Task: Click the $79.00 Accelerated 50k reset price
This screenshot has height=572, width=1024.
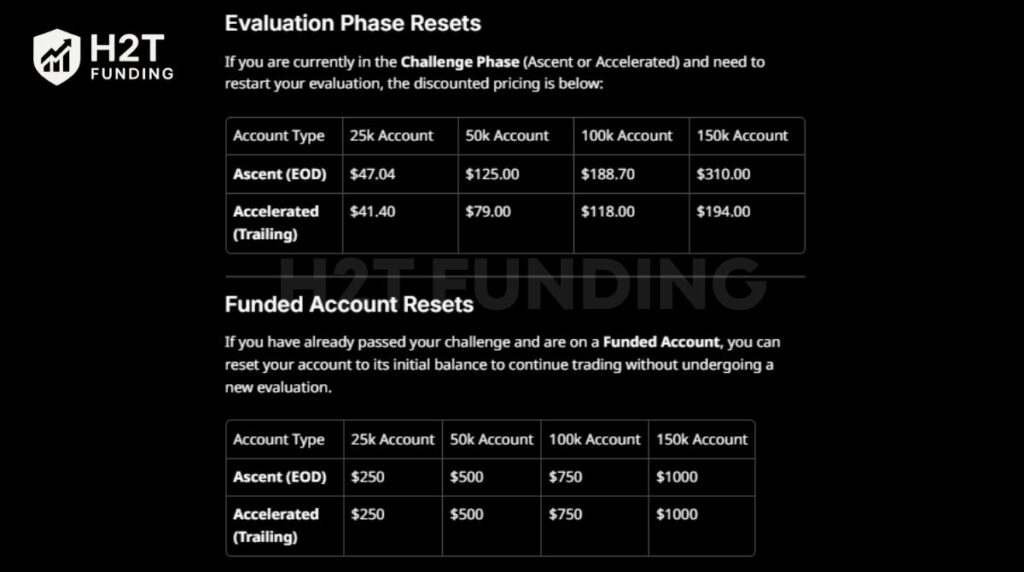Action: click(488, 212)
